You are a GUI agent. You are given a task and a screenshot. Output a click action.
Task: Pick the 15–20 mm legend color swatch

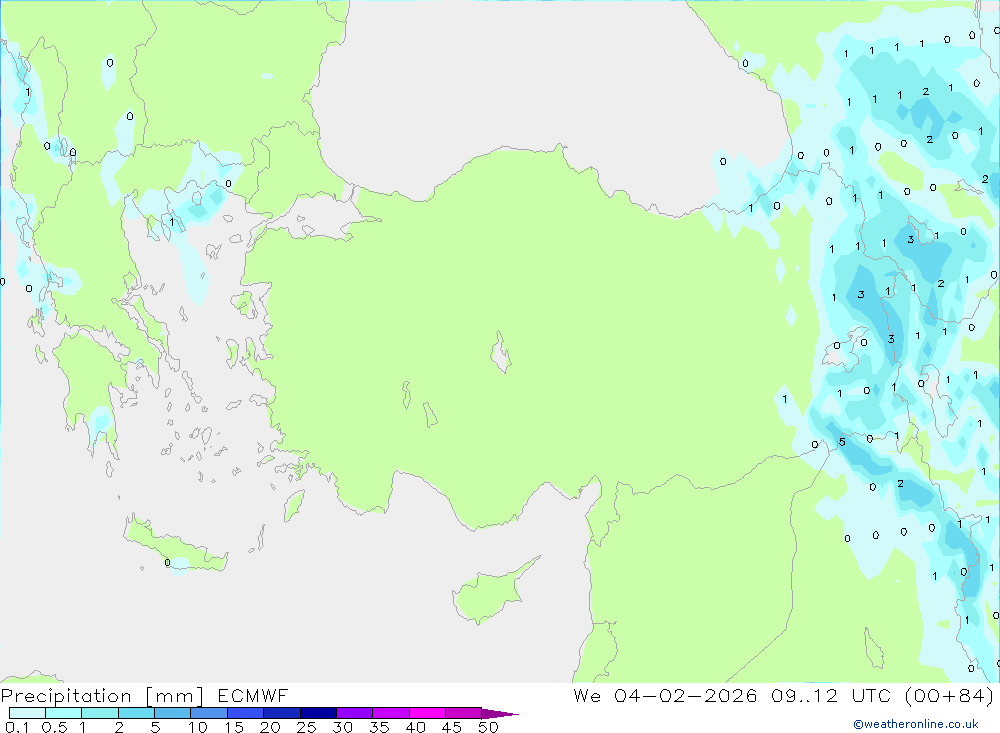pos(246,713)
